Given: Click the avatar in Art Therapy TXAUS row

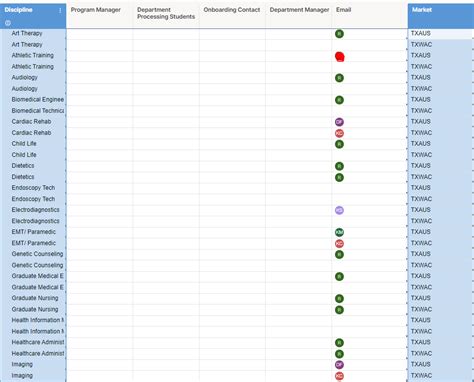Looking at the screenshot, I should [339, 34].
